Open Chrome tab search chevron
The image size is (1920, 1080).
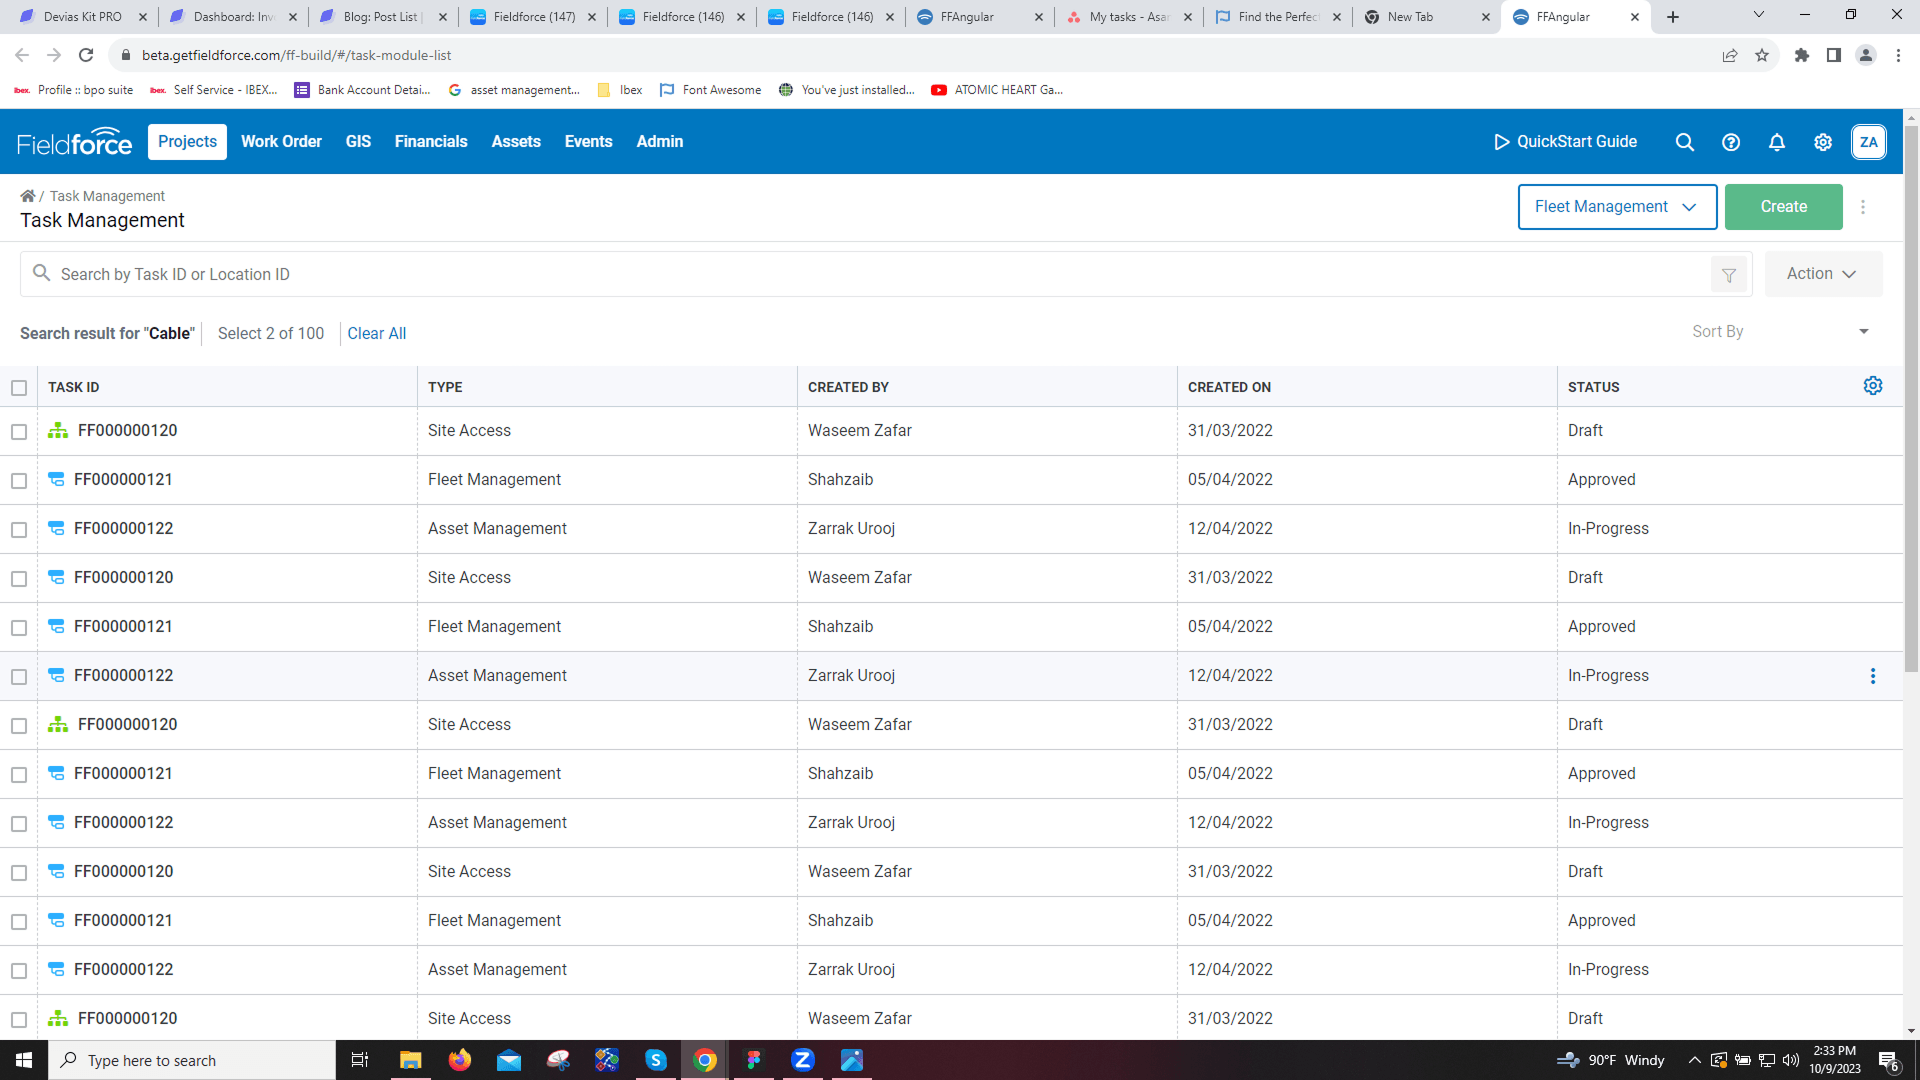click(x=1759, y=15)
